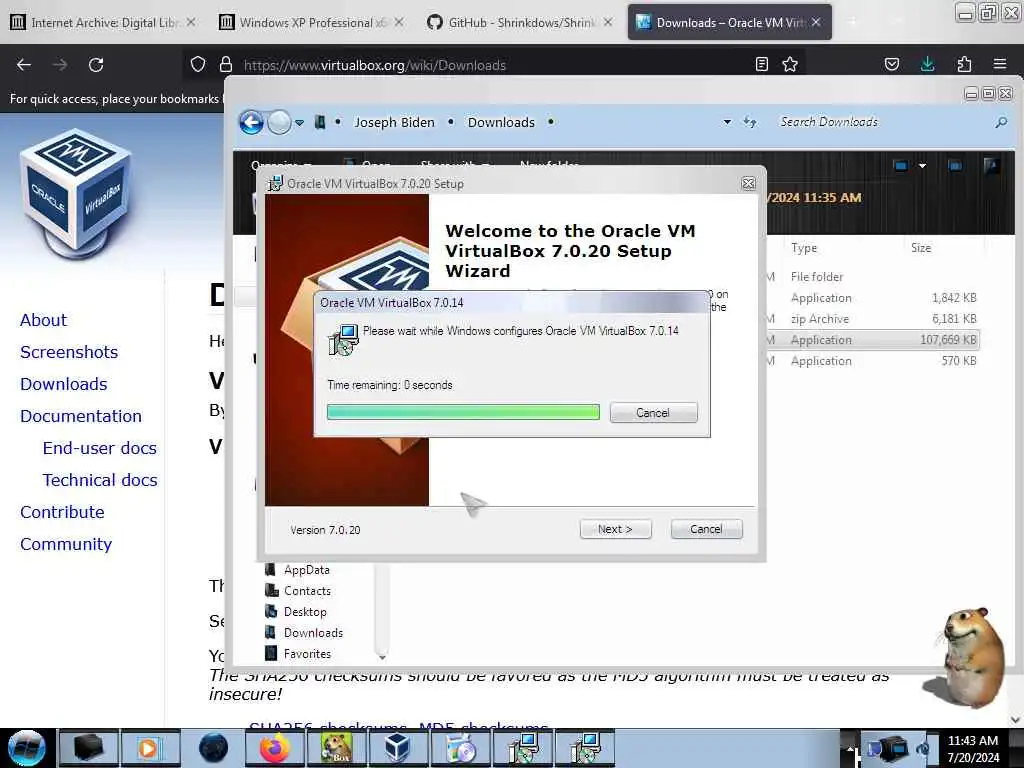Click the Search Downloads input field
Viewport: 1024px width, 768px height.
[x=882, y=122]
